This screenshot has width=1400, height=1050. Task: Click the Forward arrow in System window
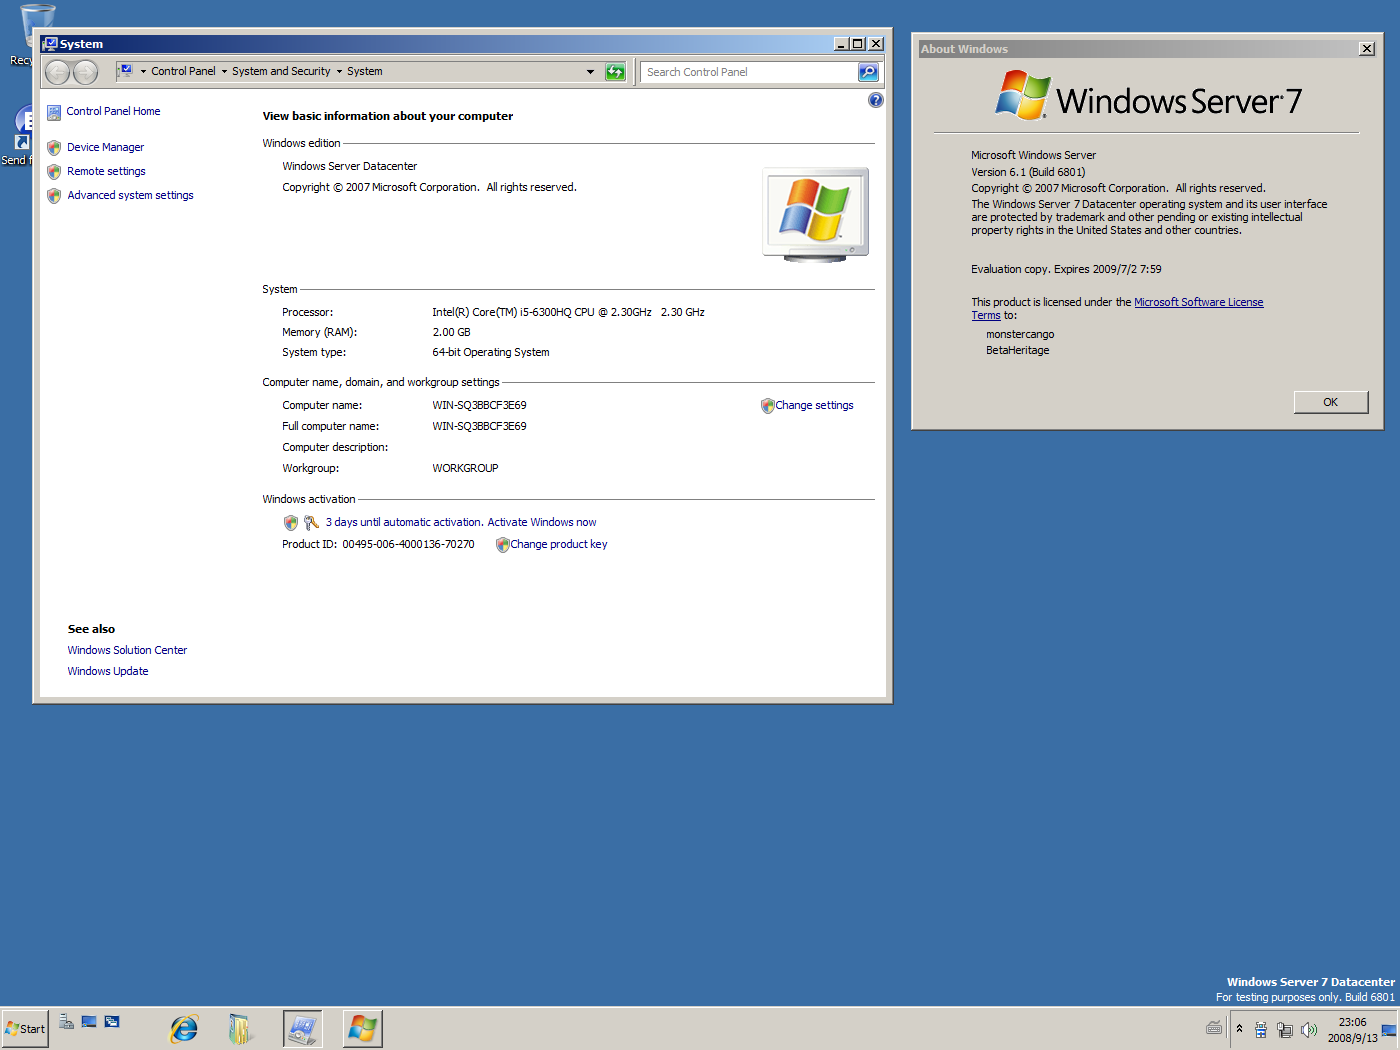86,72
